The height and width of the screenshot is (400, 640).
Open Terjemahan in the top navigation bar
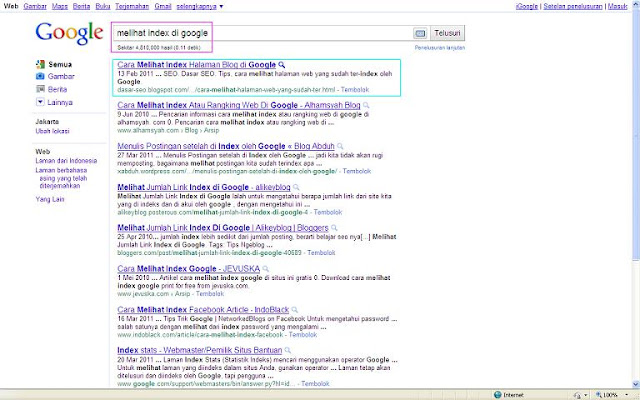[132, 7]
